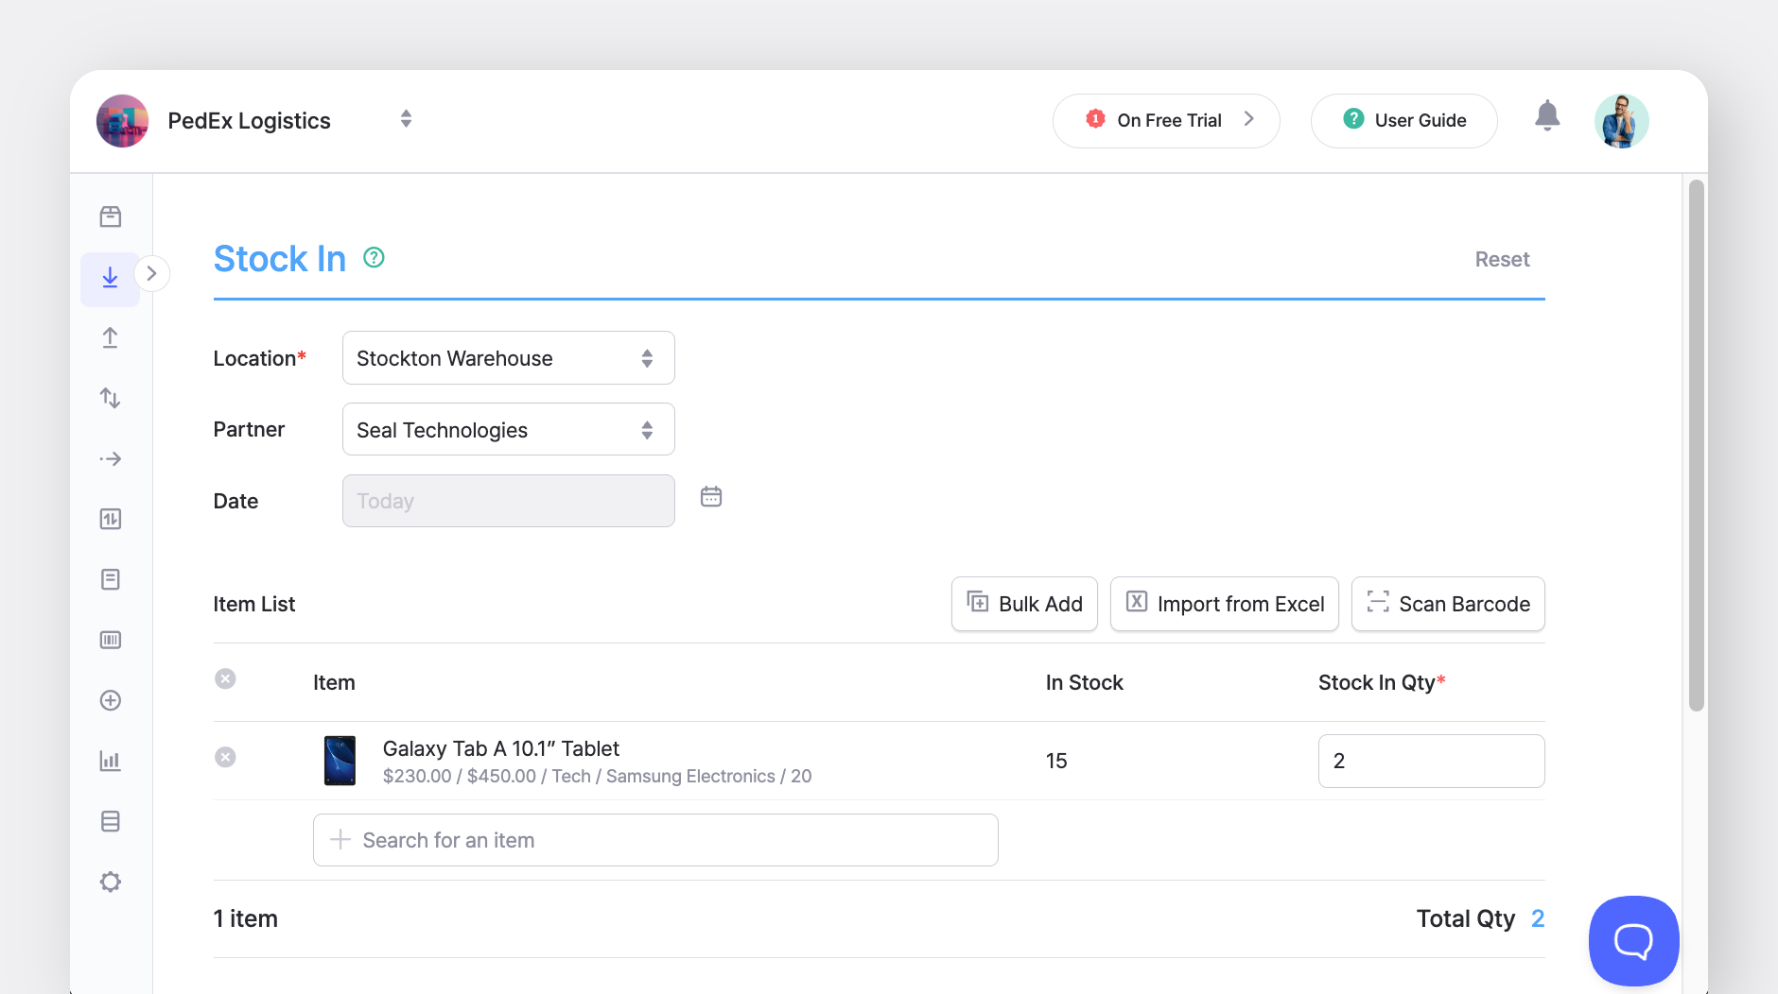The image size is (1778, 994).
Task: Open the barcode sidebar icon
Action: [x=110, y=639]
